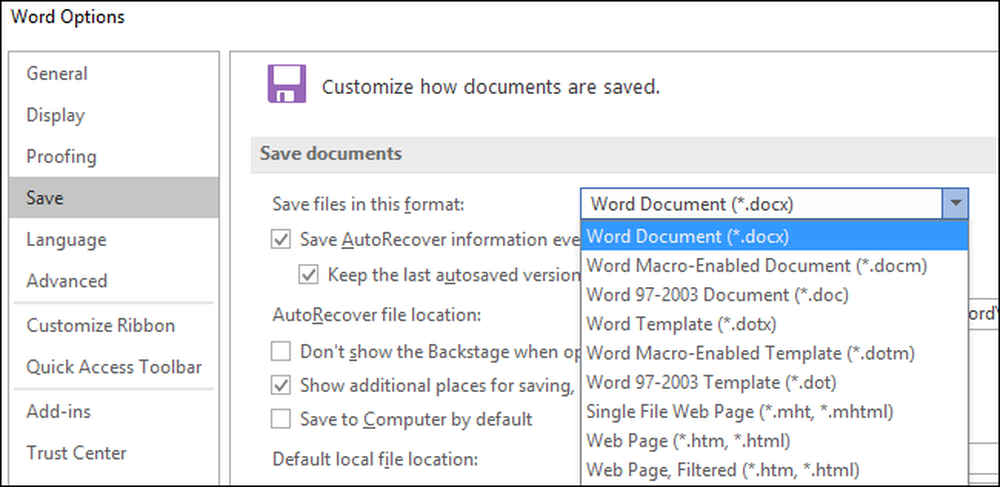Click the purple floppy disk save icon
1000x487 pixels.
[x=286, y=84]
